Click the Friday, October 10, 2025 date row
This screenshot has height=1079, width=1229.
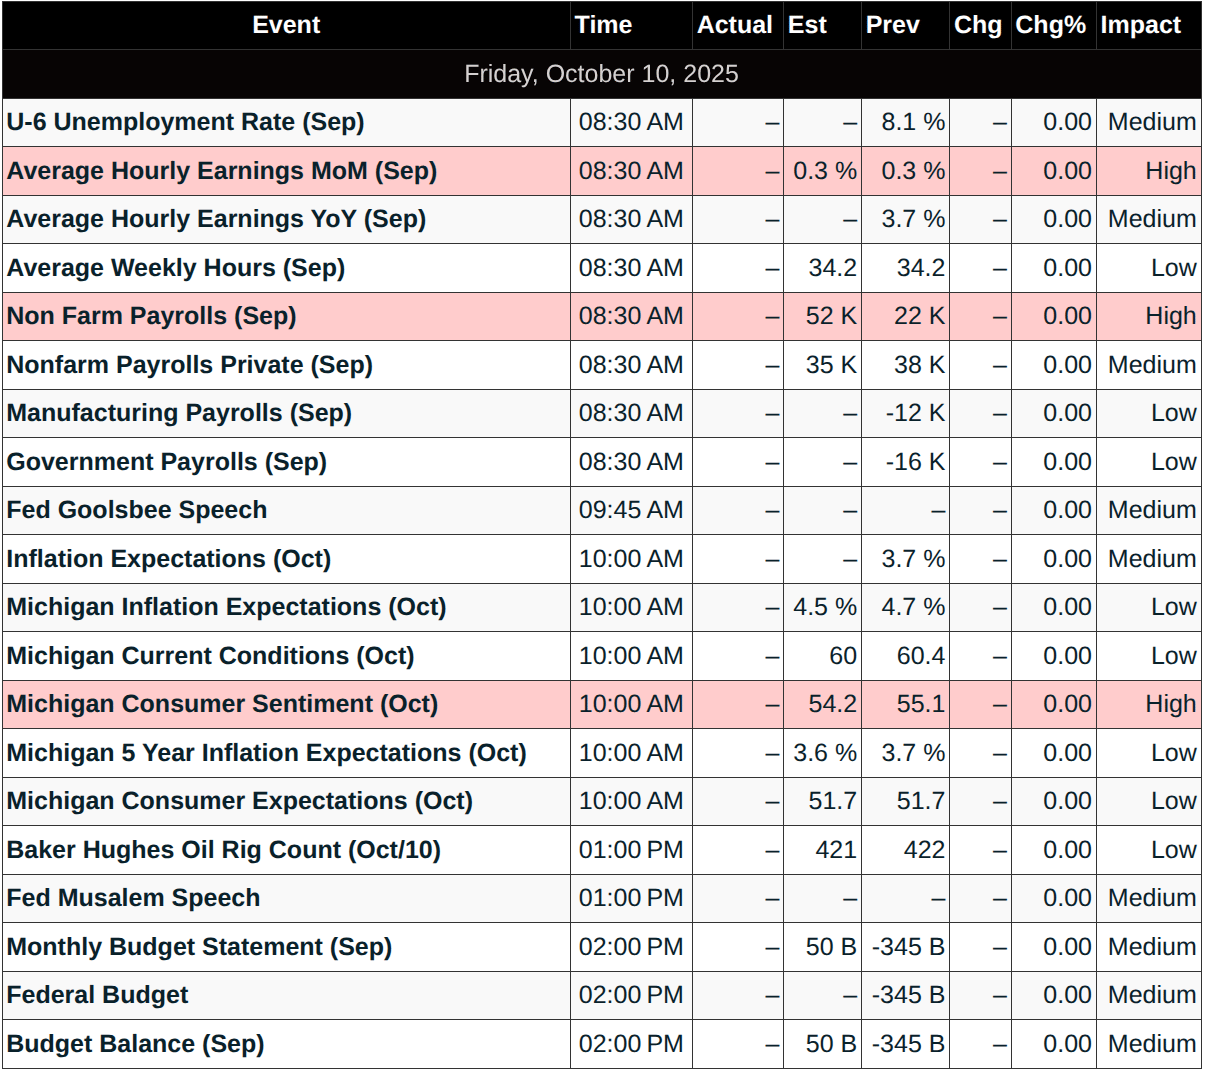(x=601, y=74)
